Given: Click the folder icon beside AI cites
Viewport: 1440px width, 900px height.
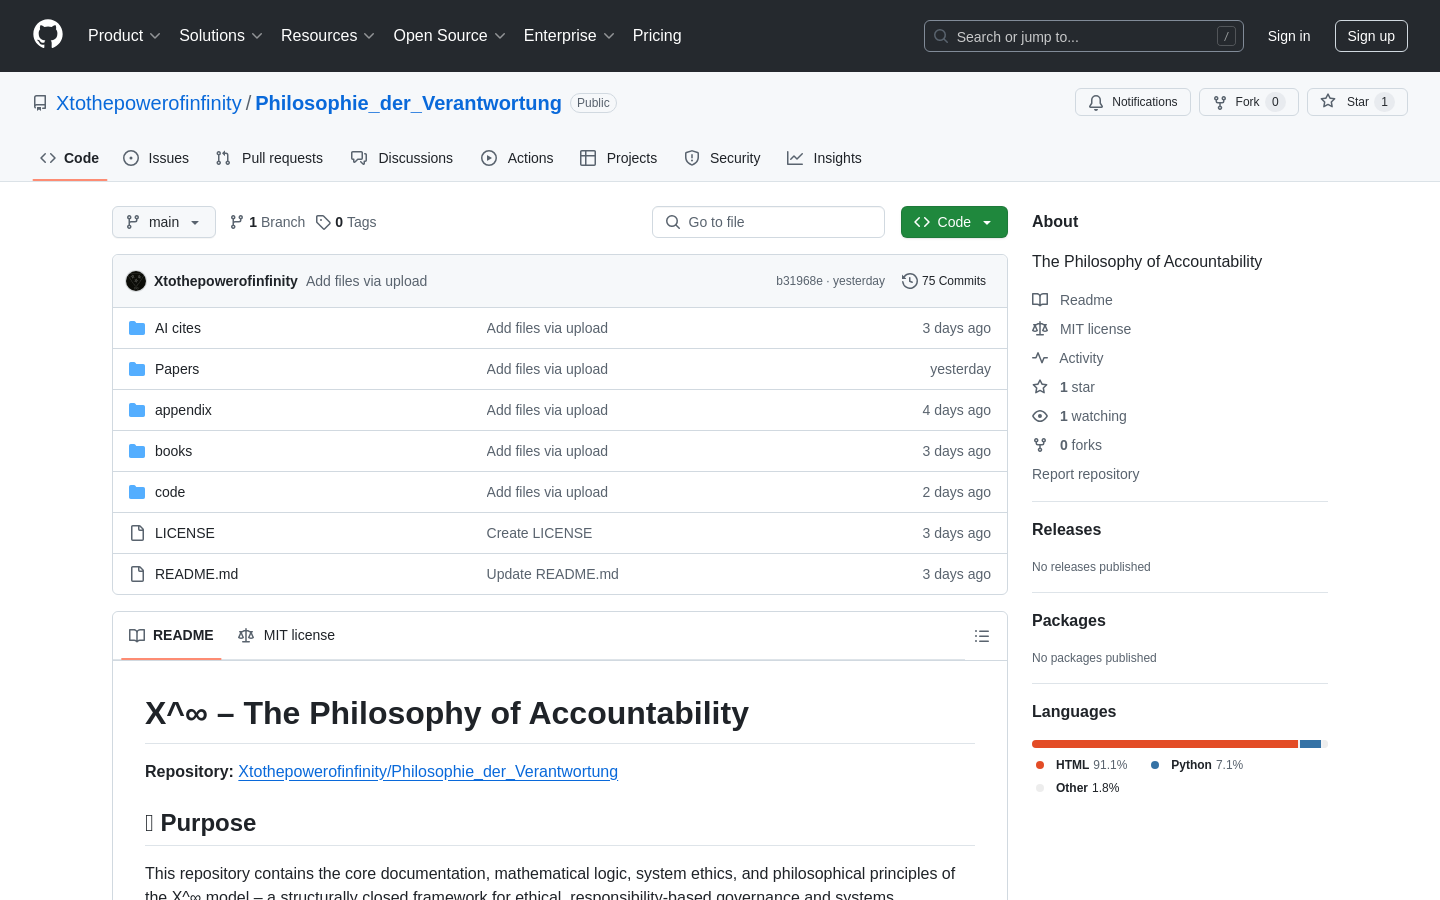Looking at the screenshot, I should pyautogui.click(x=137, y=328).
